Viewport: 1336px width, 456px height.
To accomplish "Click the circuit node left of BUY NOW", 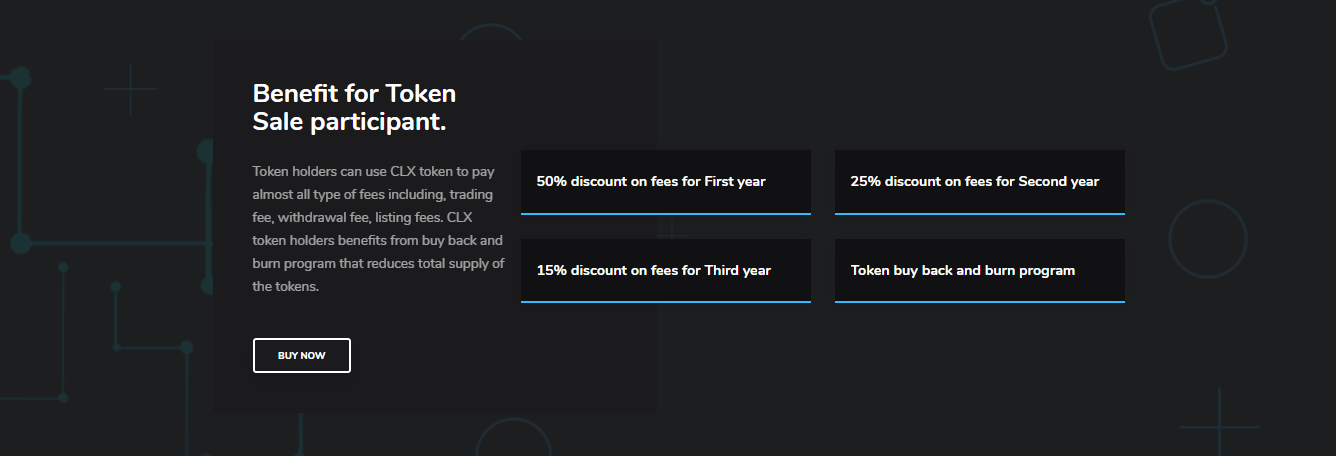I will 186,347.
